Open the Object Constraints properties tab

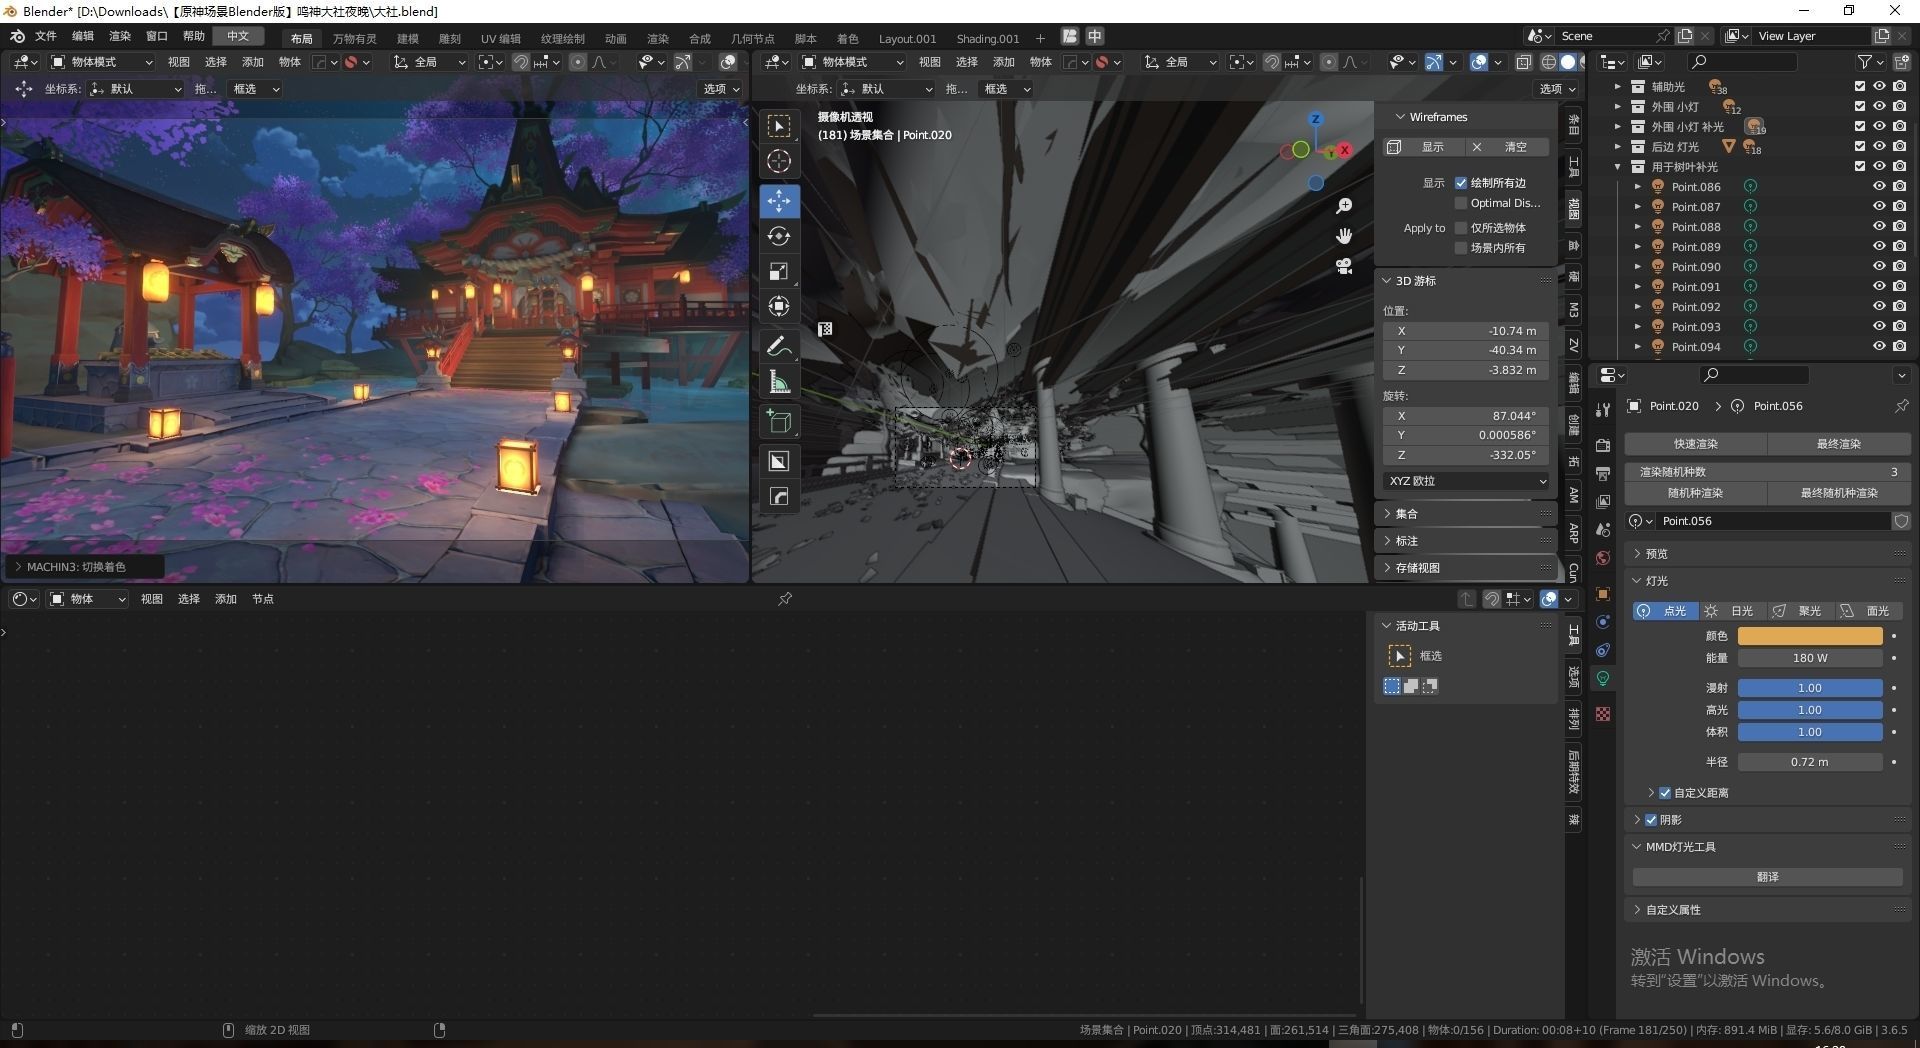[x=1603, y=649]
